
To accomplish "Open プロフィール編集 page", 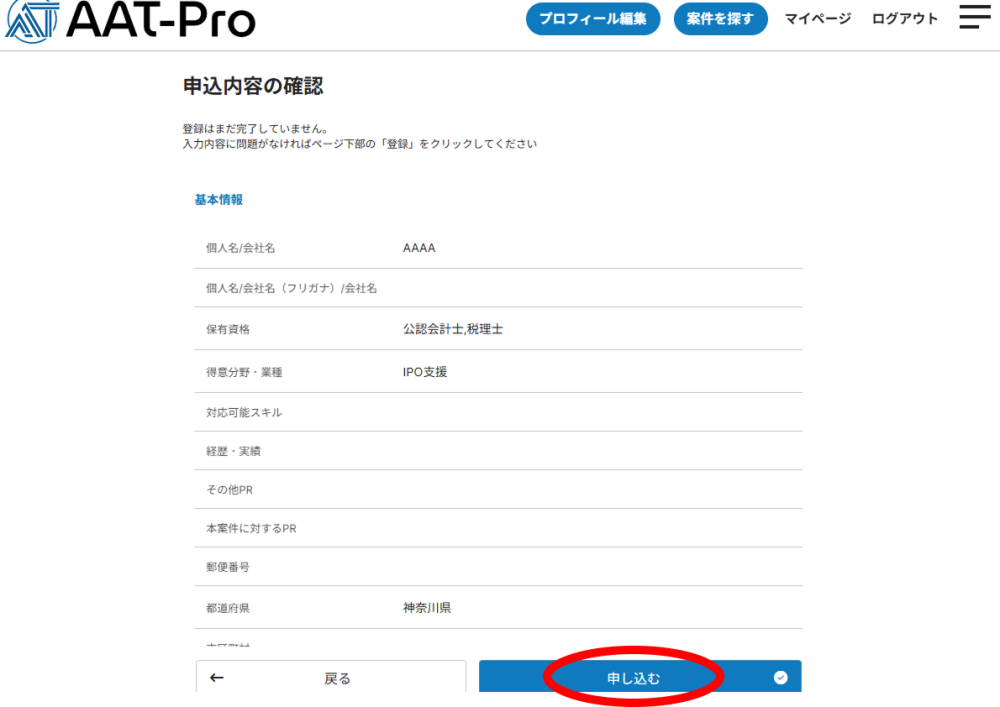I will click(x=593, y=19).
